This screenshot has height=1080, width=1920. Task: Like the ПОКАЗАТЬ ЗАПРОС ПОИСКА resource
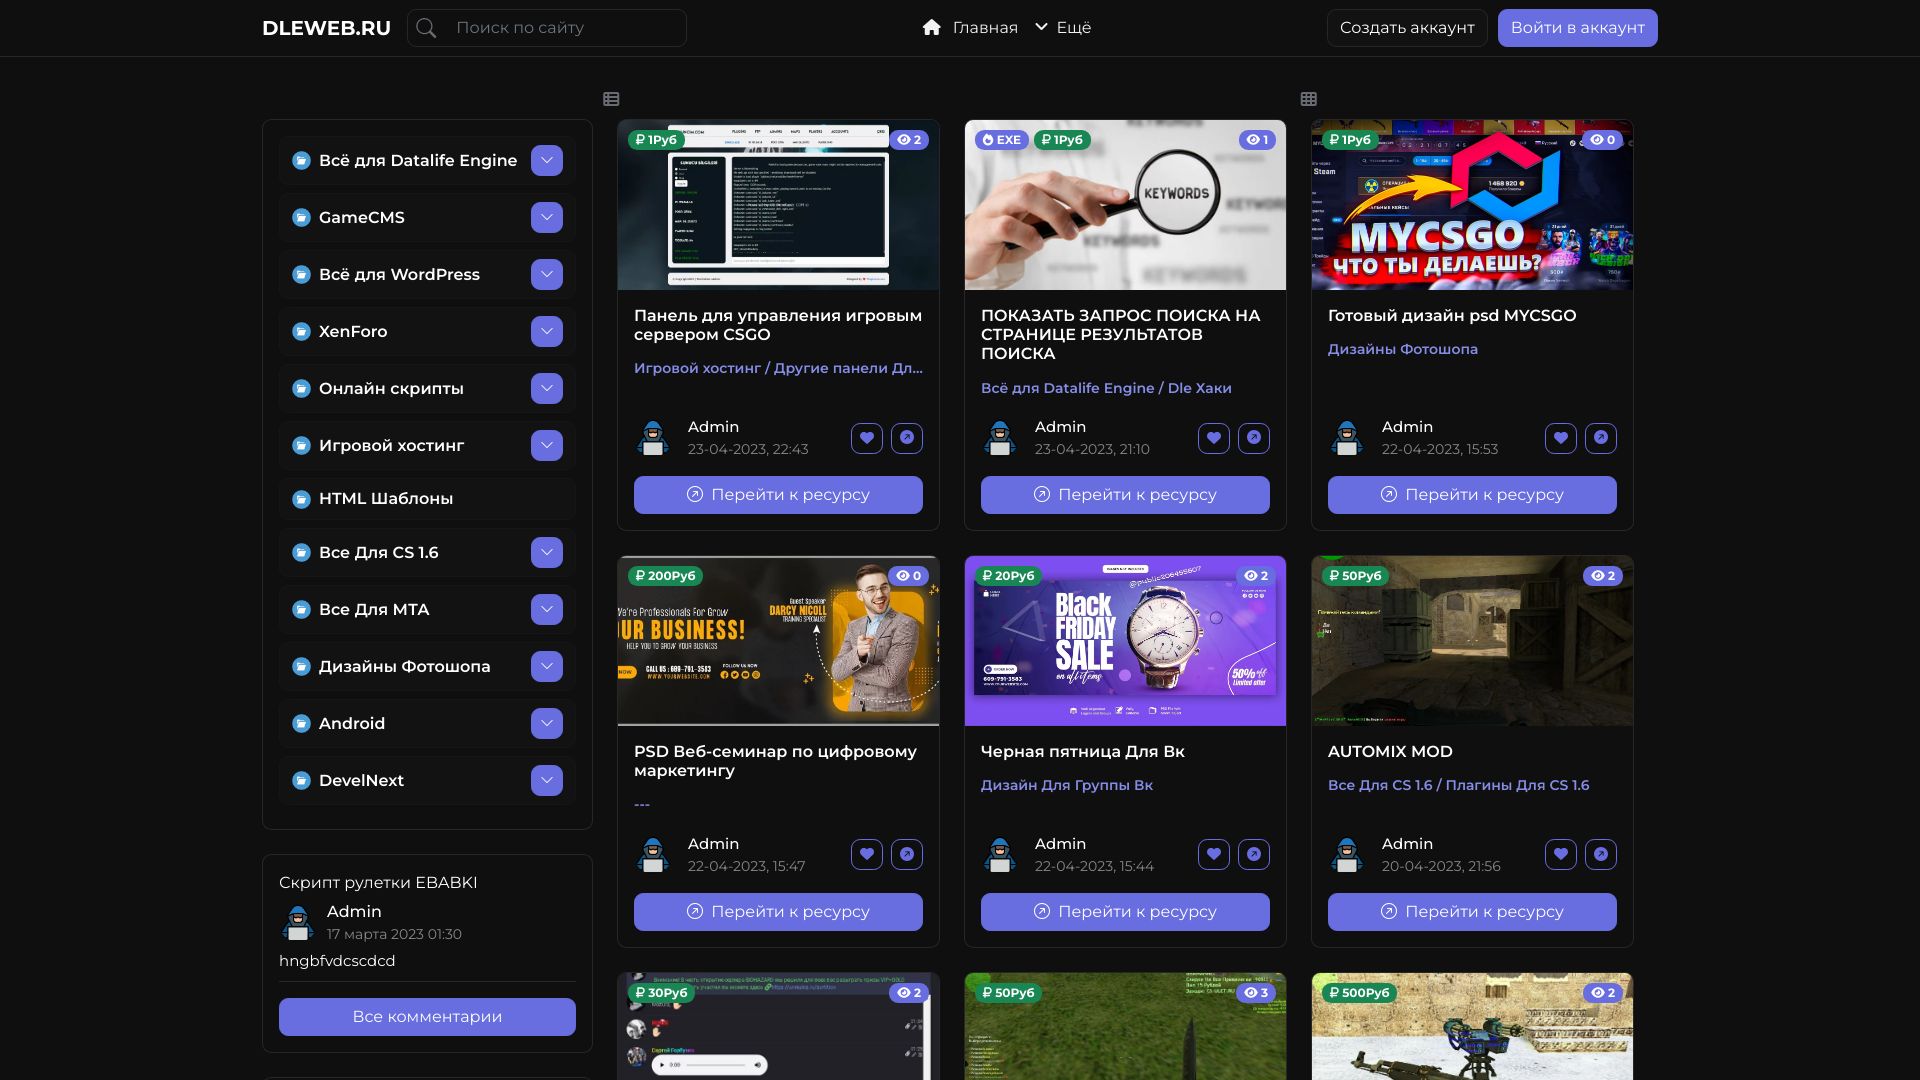pos(1214,438)
